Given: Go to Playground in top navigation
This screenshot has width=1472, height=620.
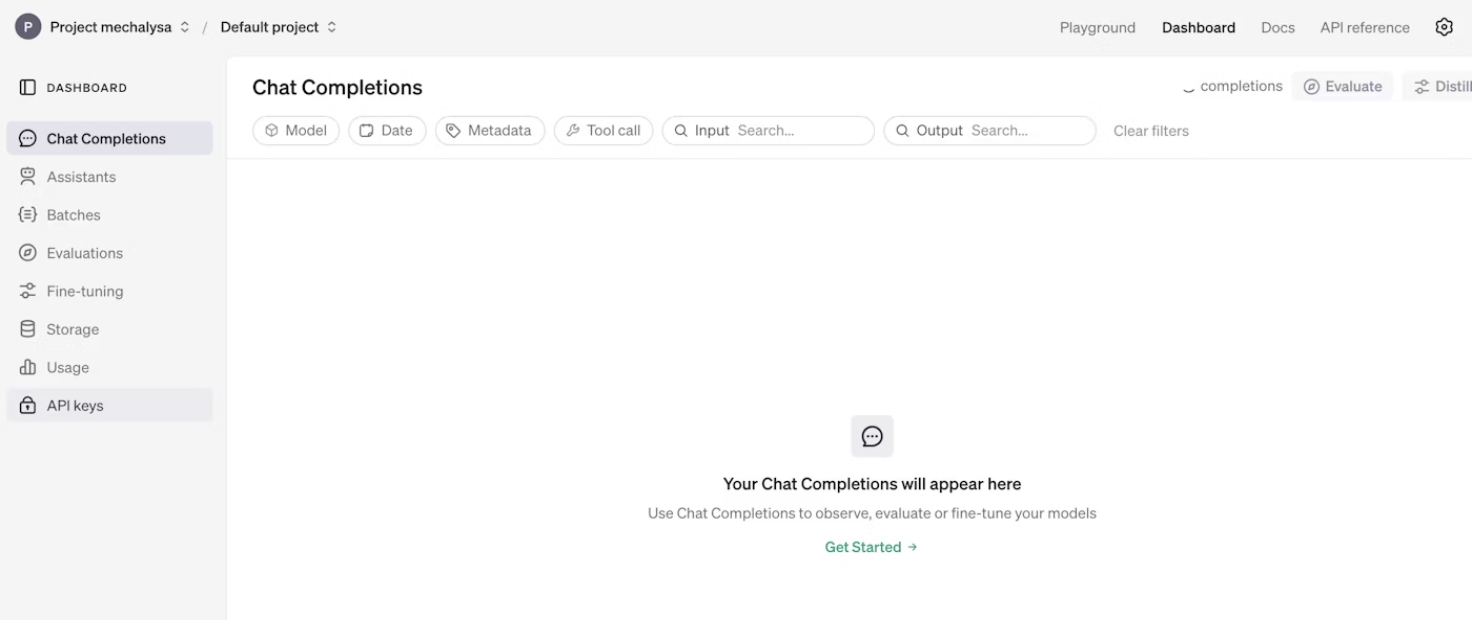Looking at the screenshot, I should pyautogui.click(x=1097, y=28).
